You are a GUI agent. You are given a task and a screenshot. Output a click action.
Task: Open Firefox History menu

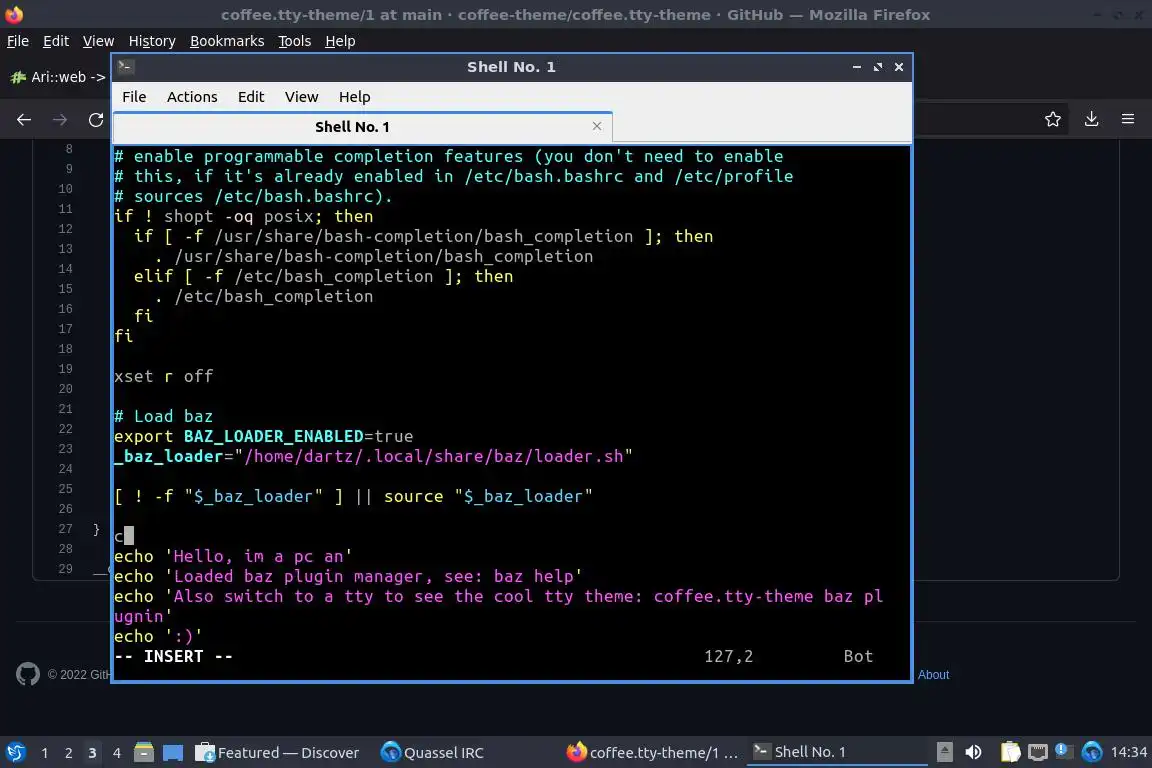tap(152, 41)
